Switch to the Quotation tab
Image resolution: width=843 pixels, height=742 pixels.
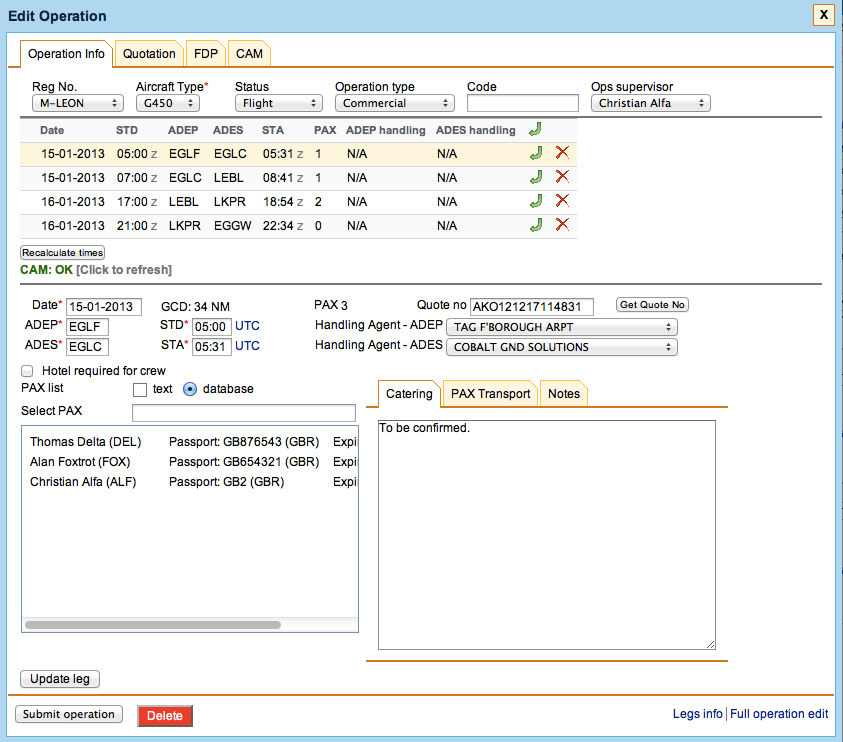coord(149,54)
